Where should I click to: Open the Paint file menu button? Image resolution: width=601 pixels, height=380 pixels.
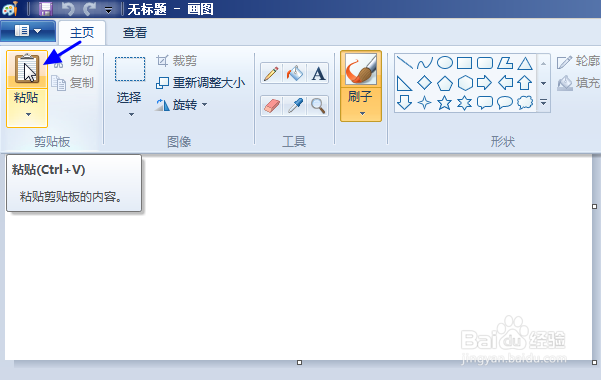(28, 31)
